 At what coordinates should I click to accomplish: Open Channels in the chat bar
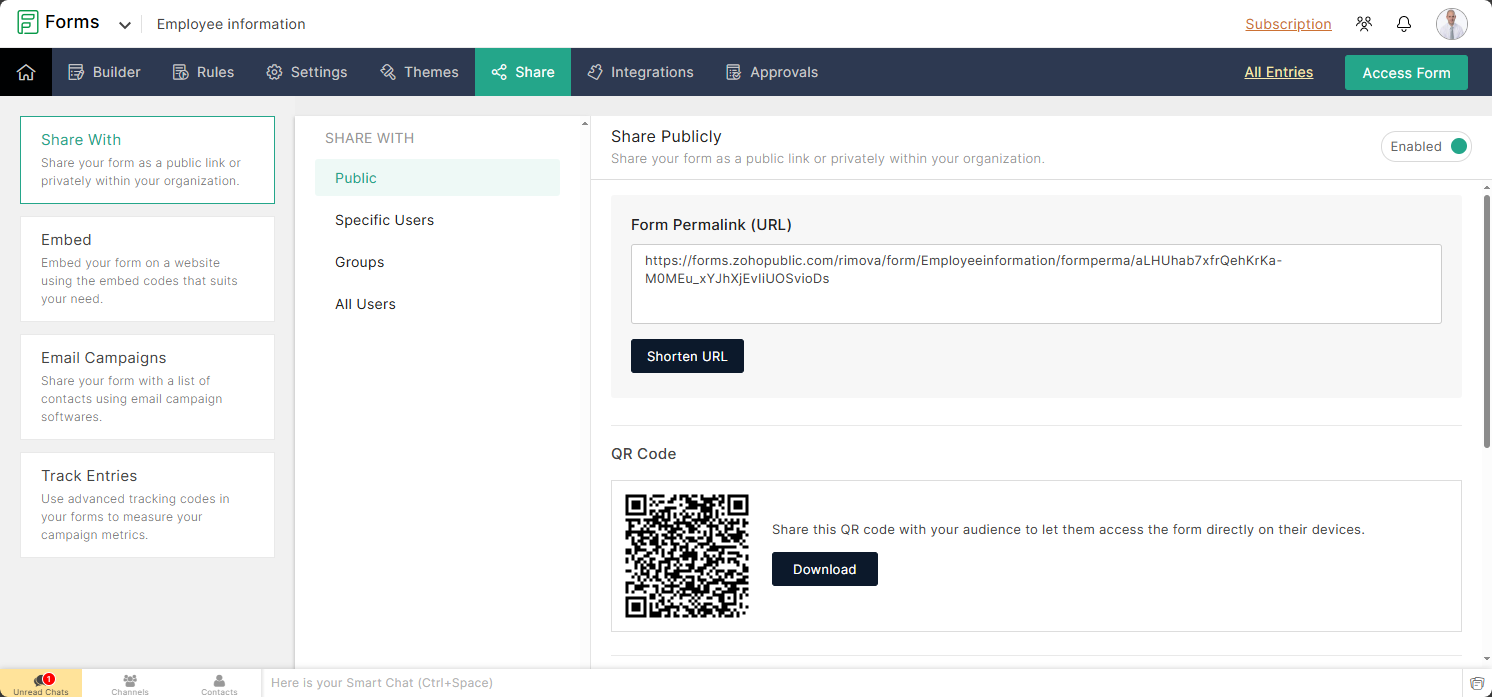(130, 684)
